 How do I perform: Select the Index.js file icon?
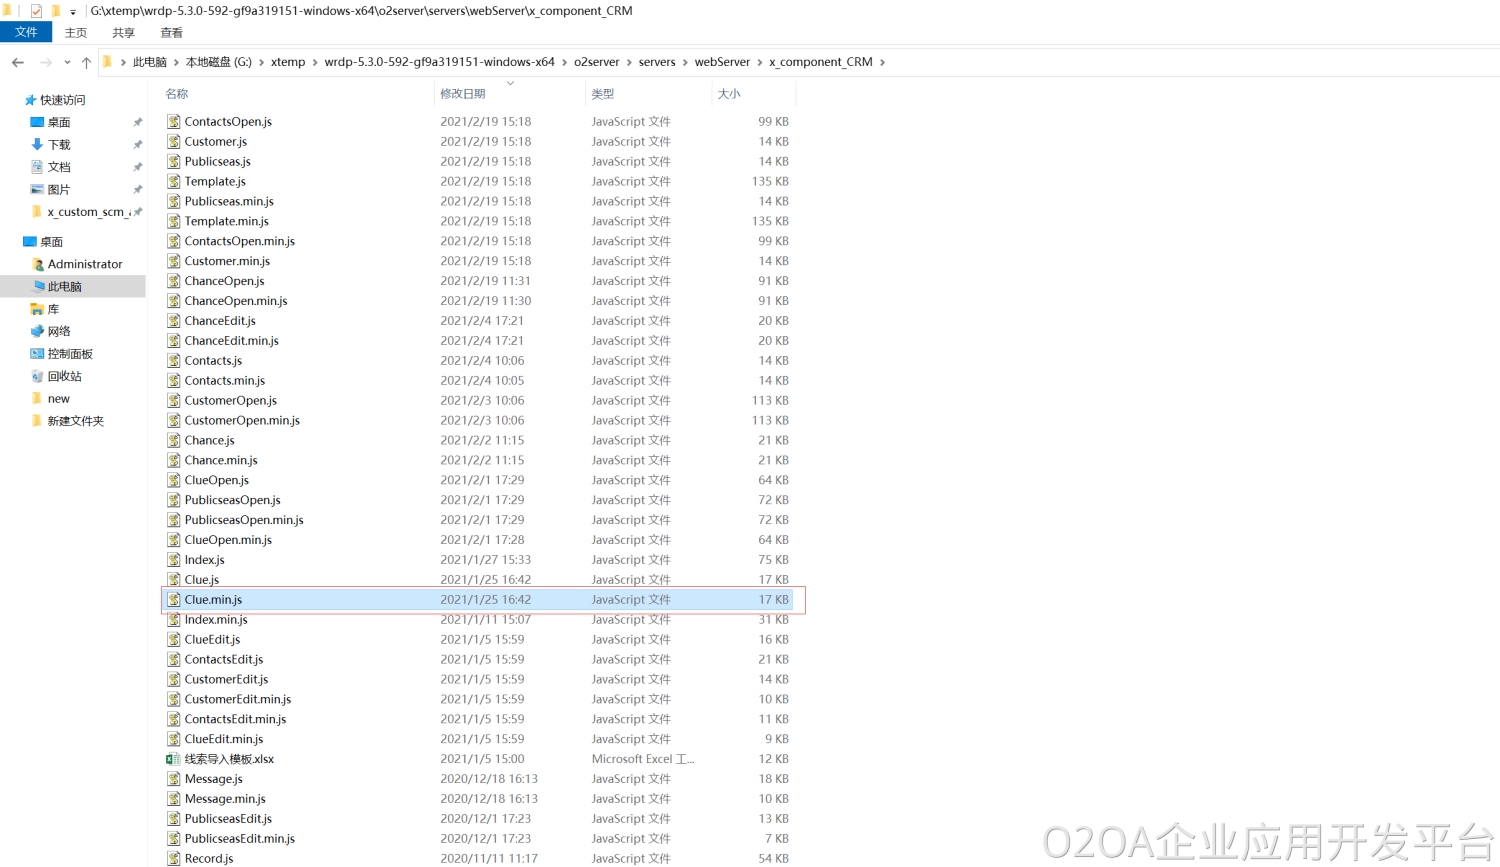pyautogui.click(x=173, y=560)
